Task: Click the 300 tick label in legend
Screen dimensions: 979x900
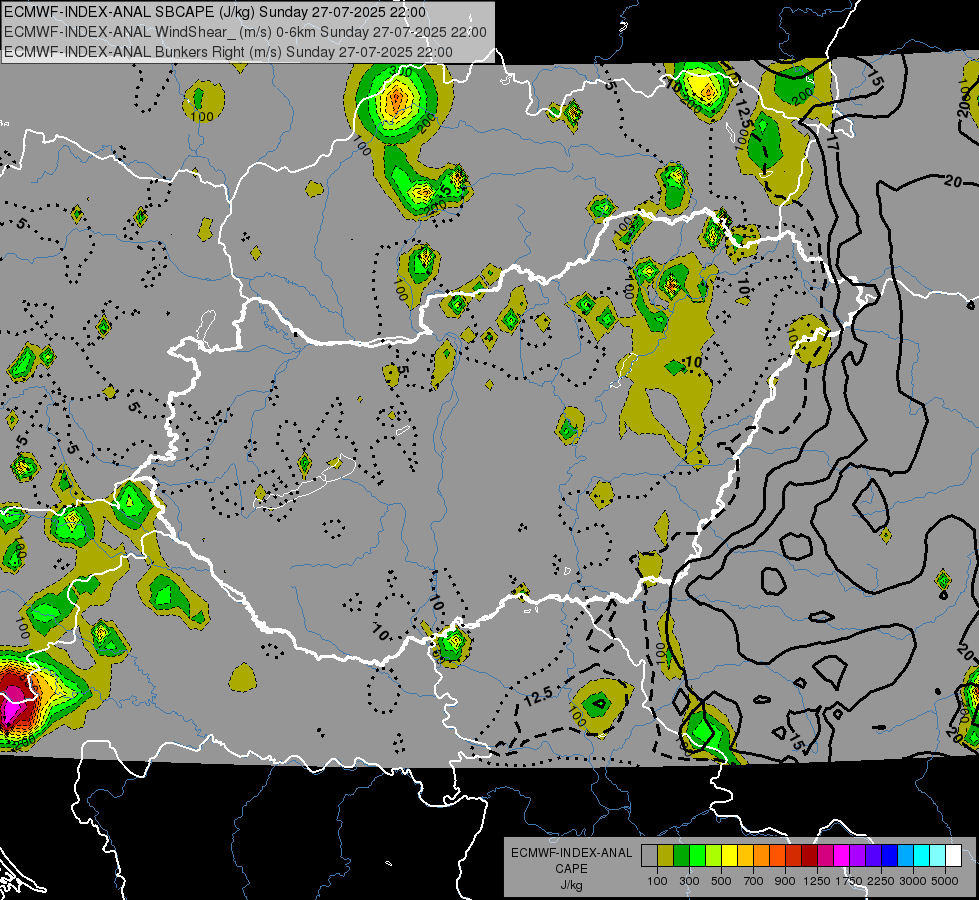Action: point(689,881)
